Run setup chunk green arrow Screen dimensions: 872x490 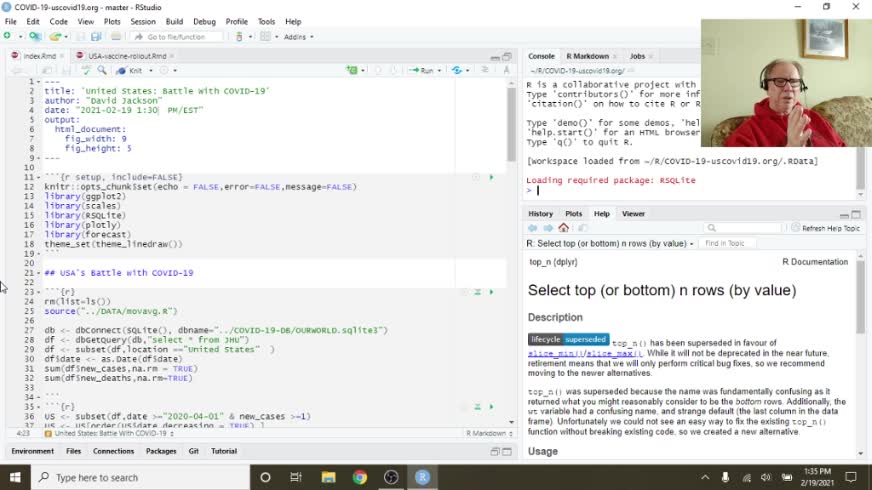click(491, 177)
